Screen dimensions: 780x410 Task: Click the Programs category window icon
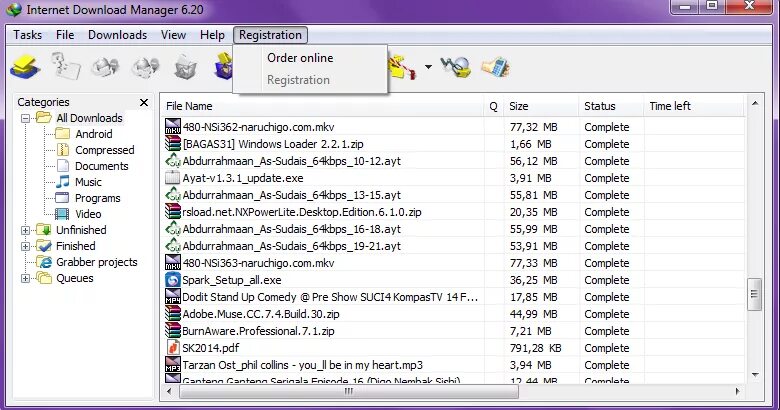pos(63,198)
